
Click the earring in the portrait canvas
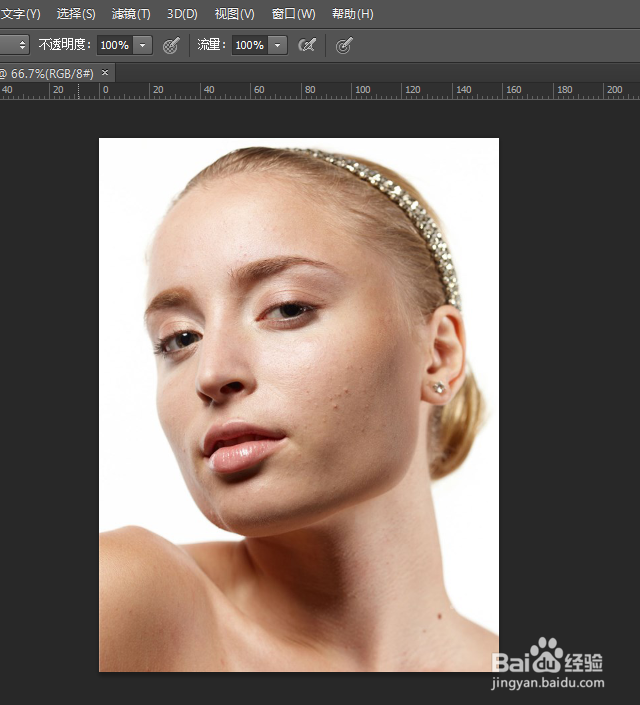(x=438, y=387)
